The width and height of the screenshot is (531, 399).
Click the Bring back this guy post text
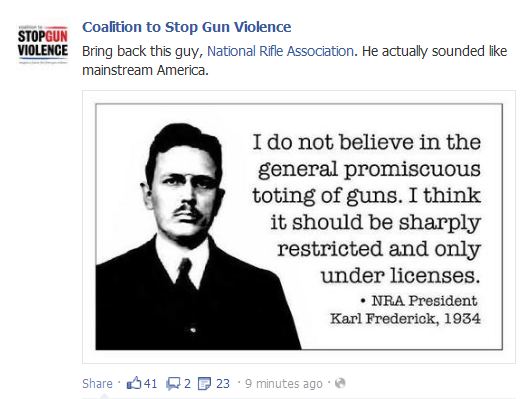(142, 51)
